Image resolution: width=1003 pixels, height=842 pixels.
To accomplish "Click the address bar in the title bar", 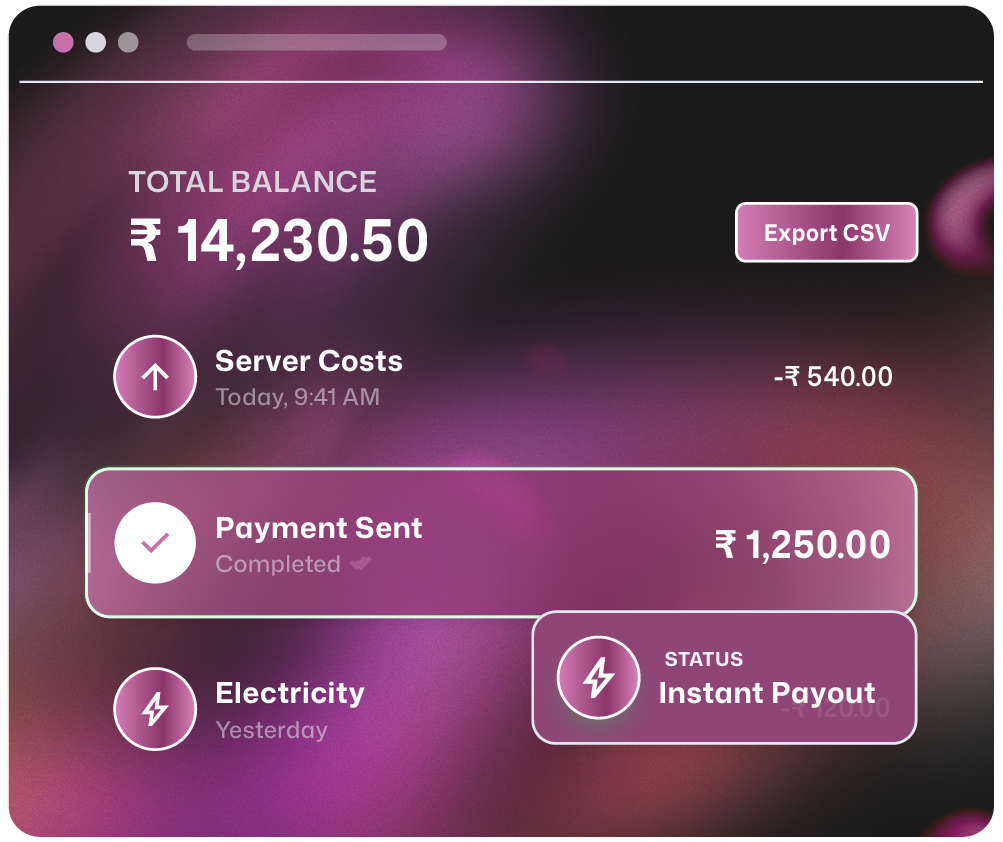I will [316, 42].
